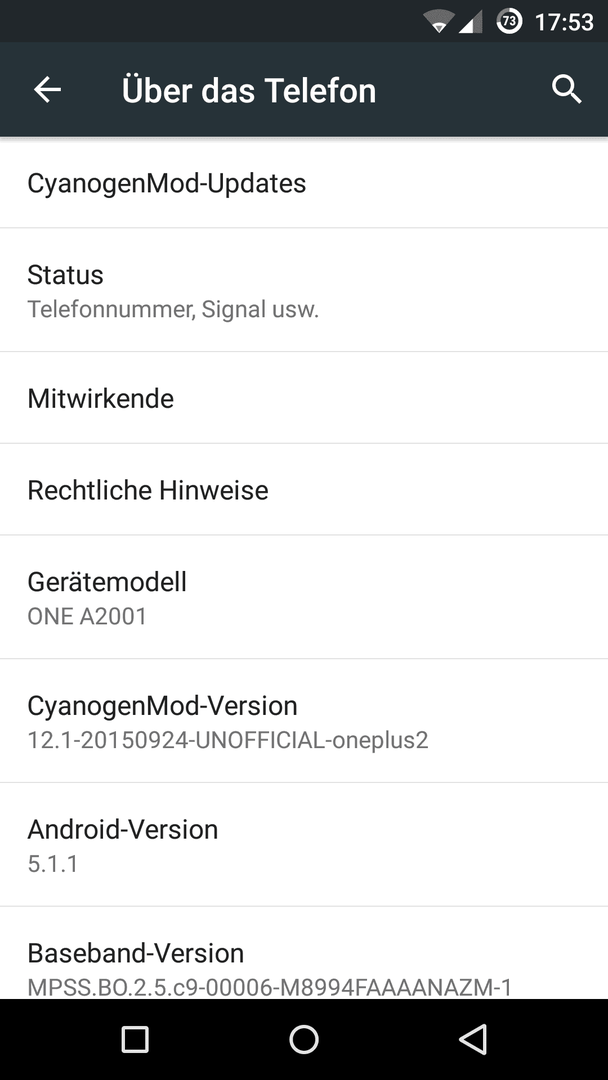Screen dimensions: 608x1080
Task: Open the search magnifier icon
Action: (567, 90)
